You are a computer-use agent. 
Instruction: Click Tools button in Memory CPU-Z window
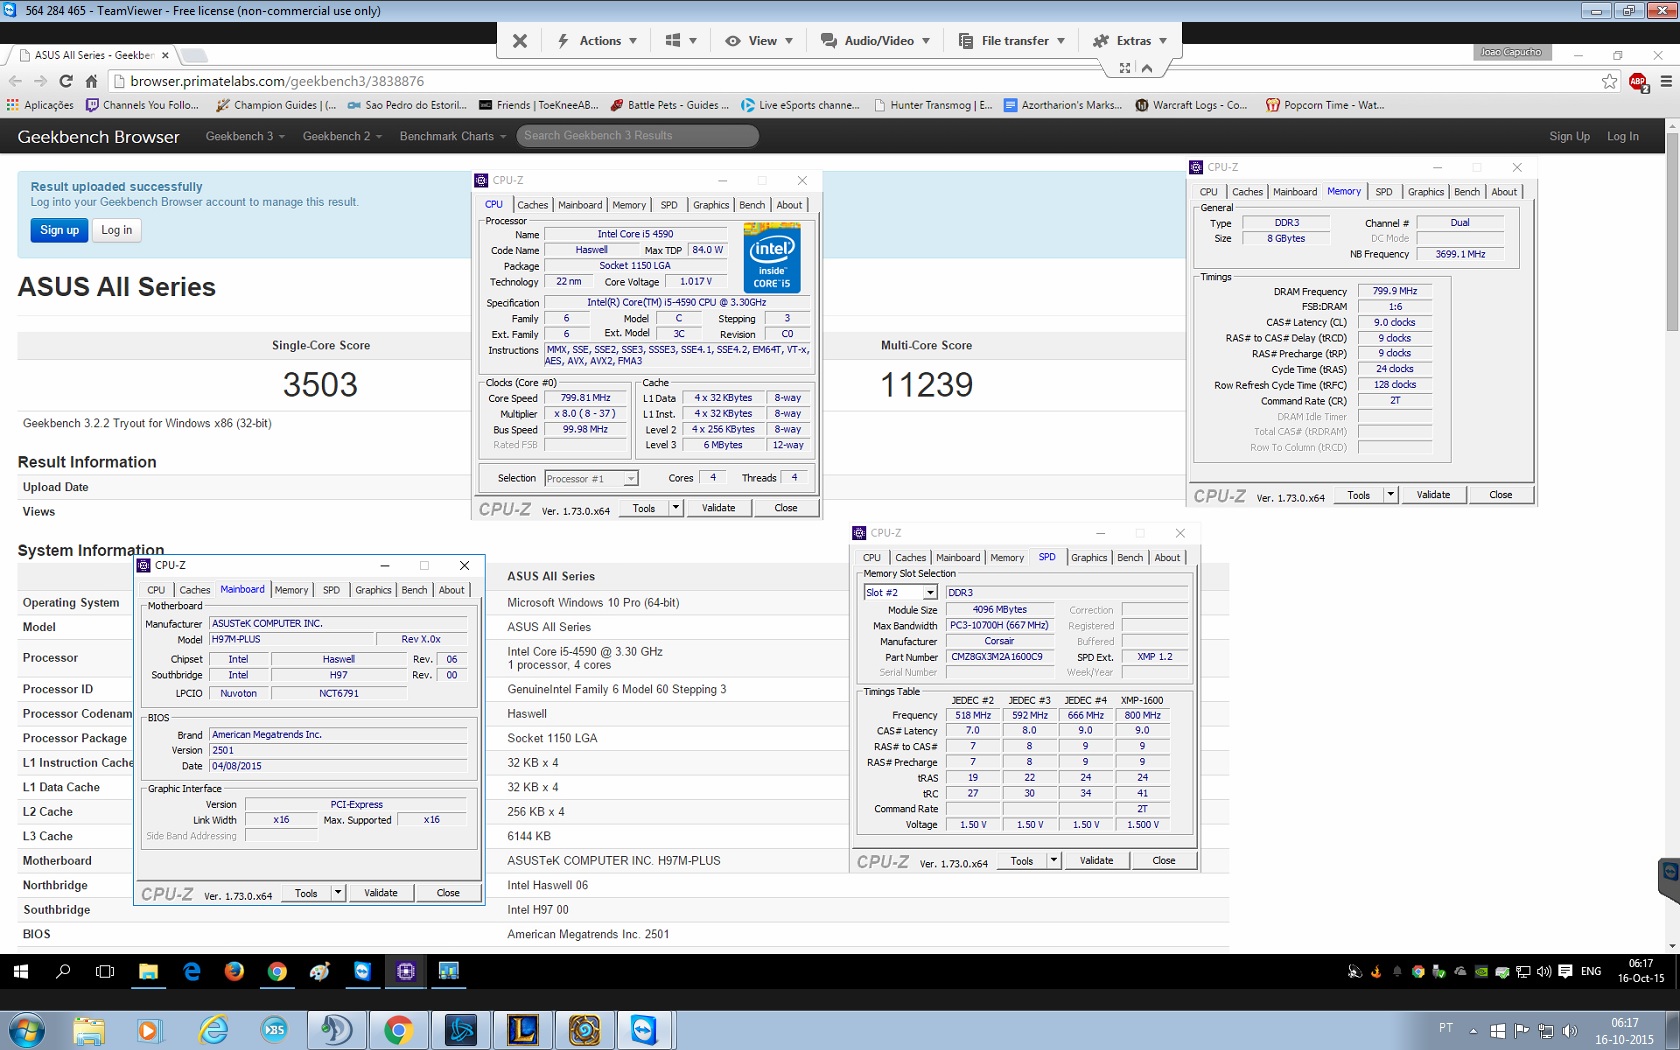[1358, 495]
